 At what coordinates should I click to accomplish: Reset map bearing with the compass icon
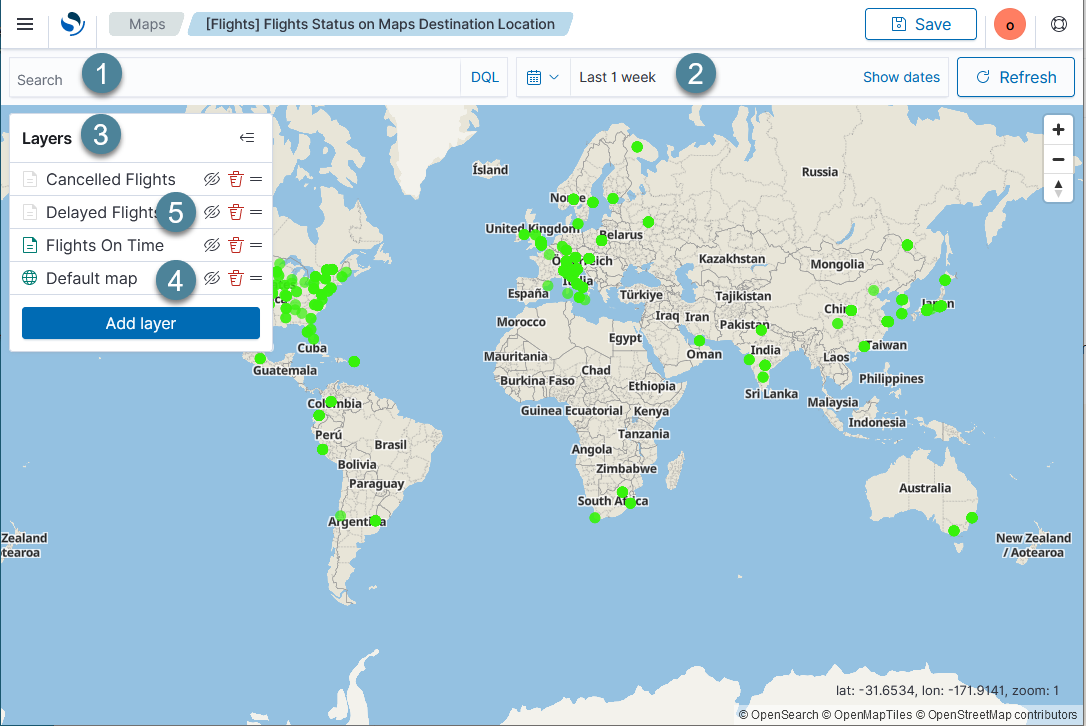(1058, 188)
